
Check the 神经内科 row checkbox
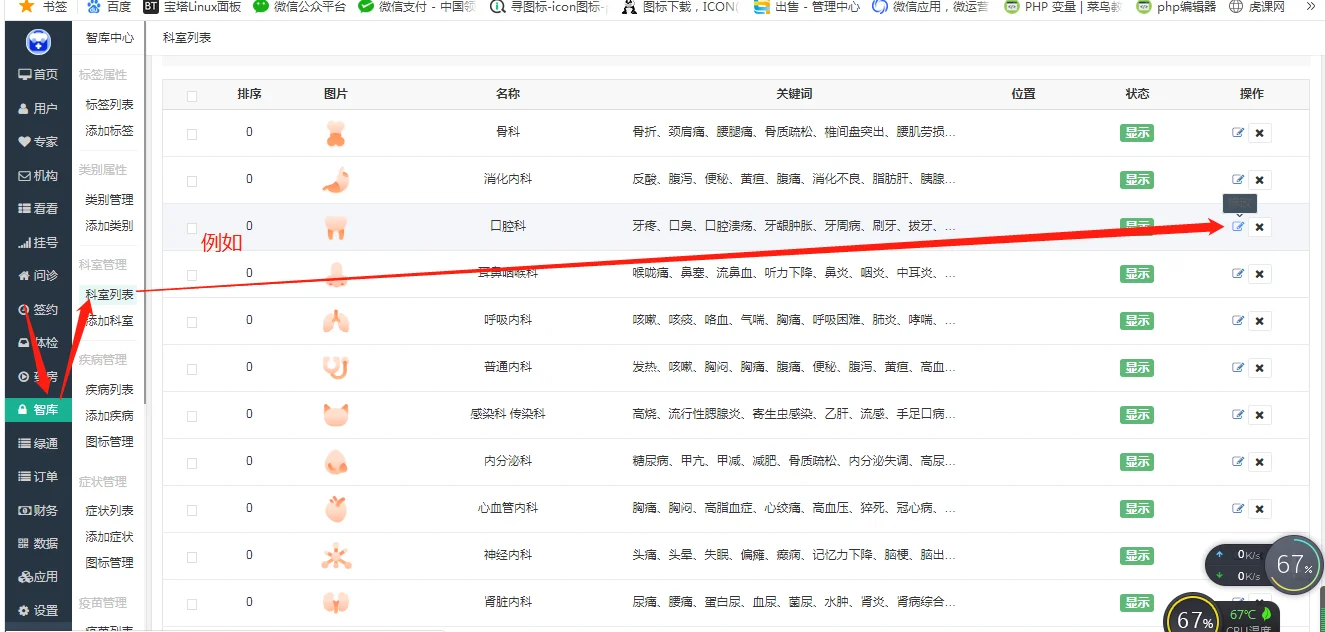click(192, 557)
